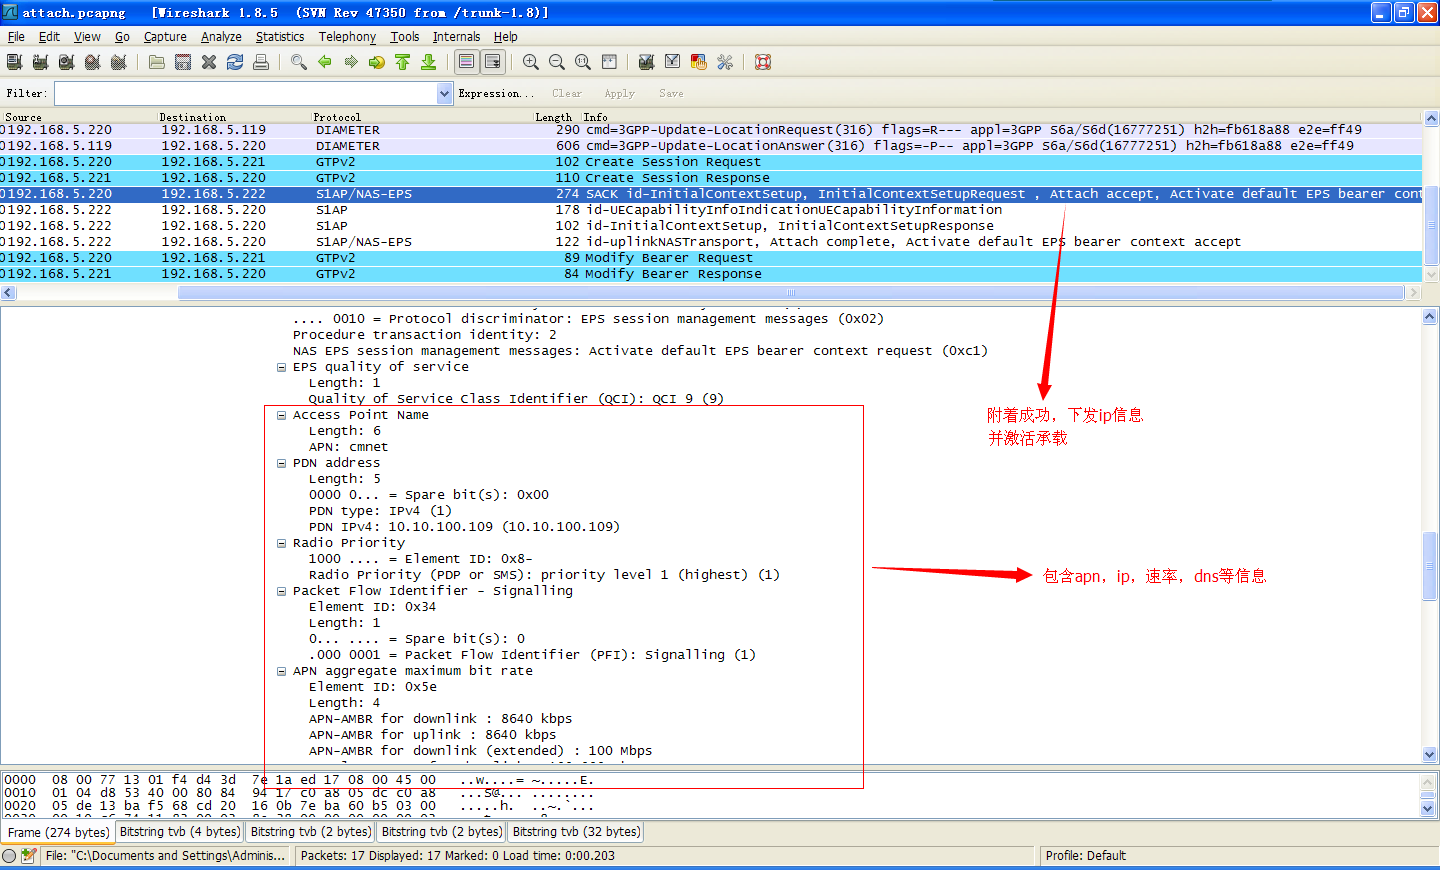
Task: Click the display filter input field
Action: (x=246, y=93)
